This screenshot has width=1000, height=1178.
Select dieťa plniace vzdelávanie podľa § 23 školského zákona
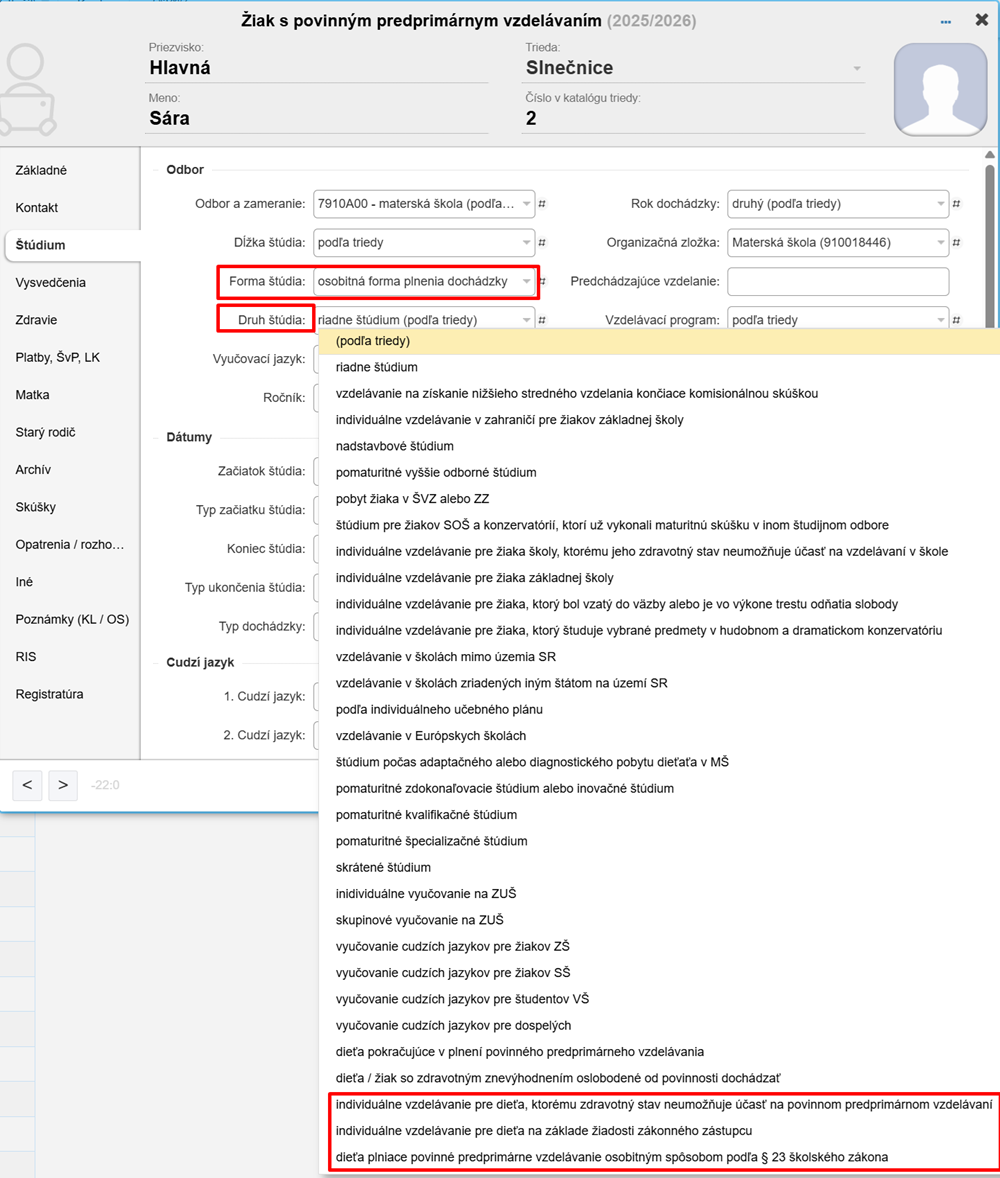click(x=659, y=1157)
